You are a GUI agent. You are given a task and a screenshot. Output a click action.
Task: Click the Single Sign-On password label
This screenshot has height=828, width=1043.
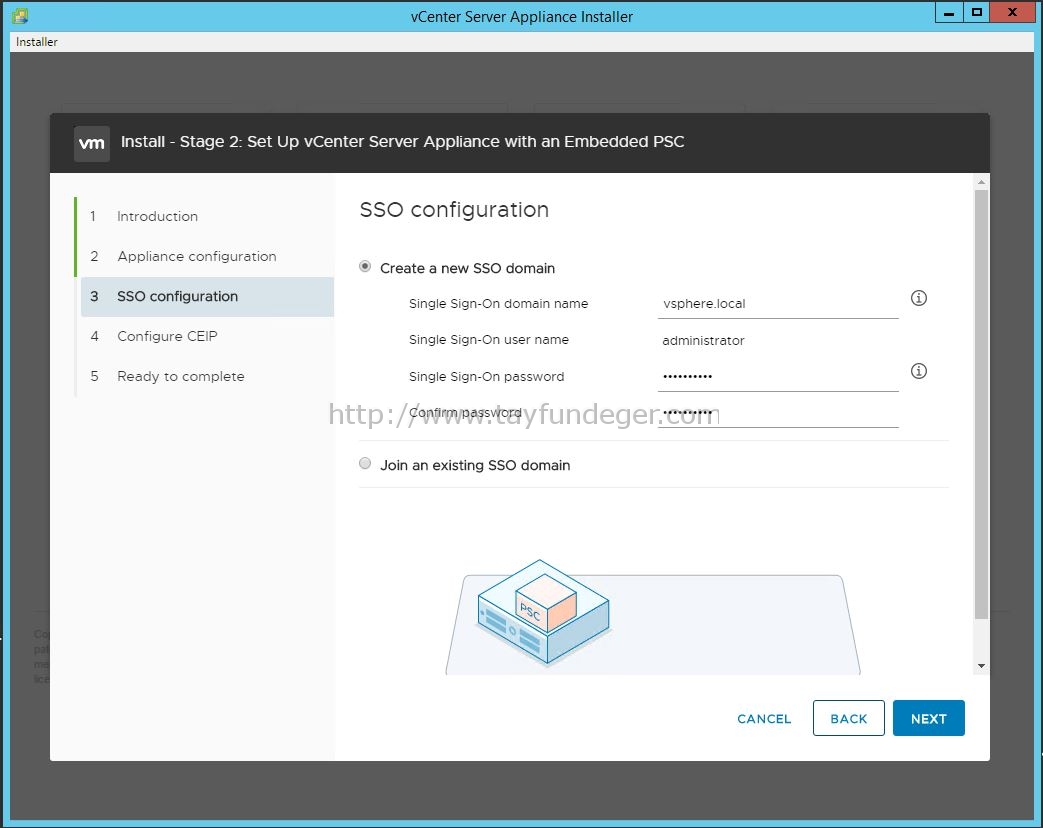pos(486,377)
